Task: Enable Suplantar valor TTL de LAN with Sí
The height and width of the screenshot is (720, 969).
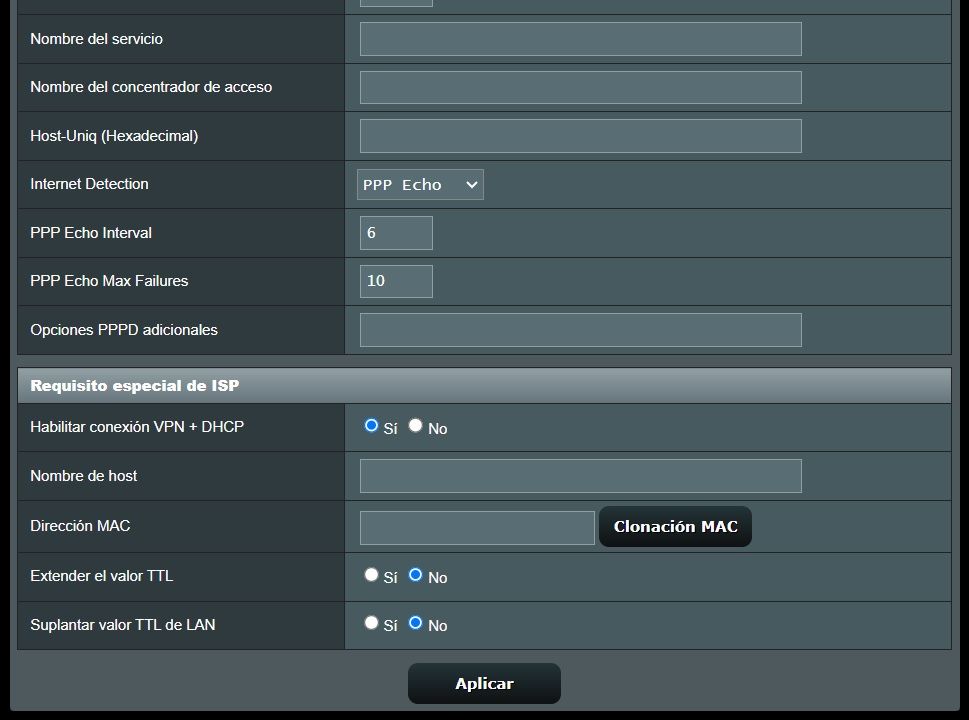Action: pyautogui.click(x=371, y=623)
